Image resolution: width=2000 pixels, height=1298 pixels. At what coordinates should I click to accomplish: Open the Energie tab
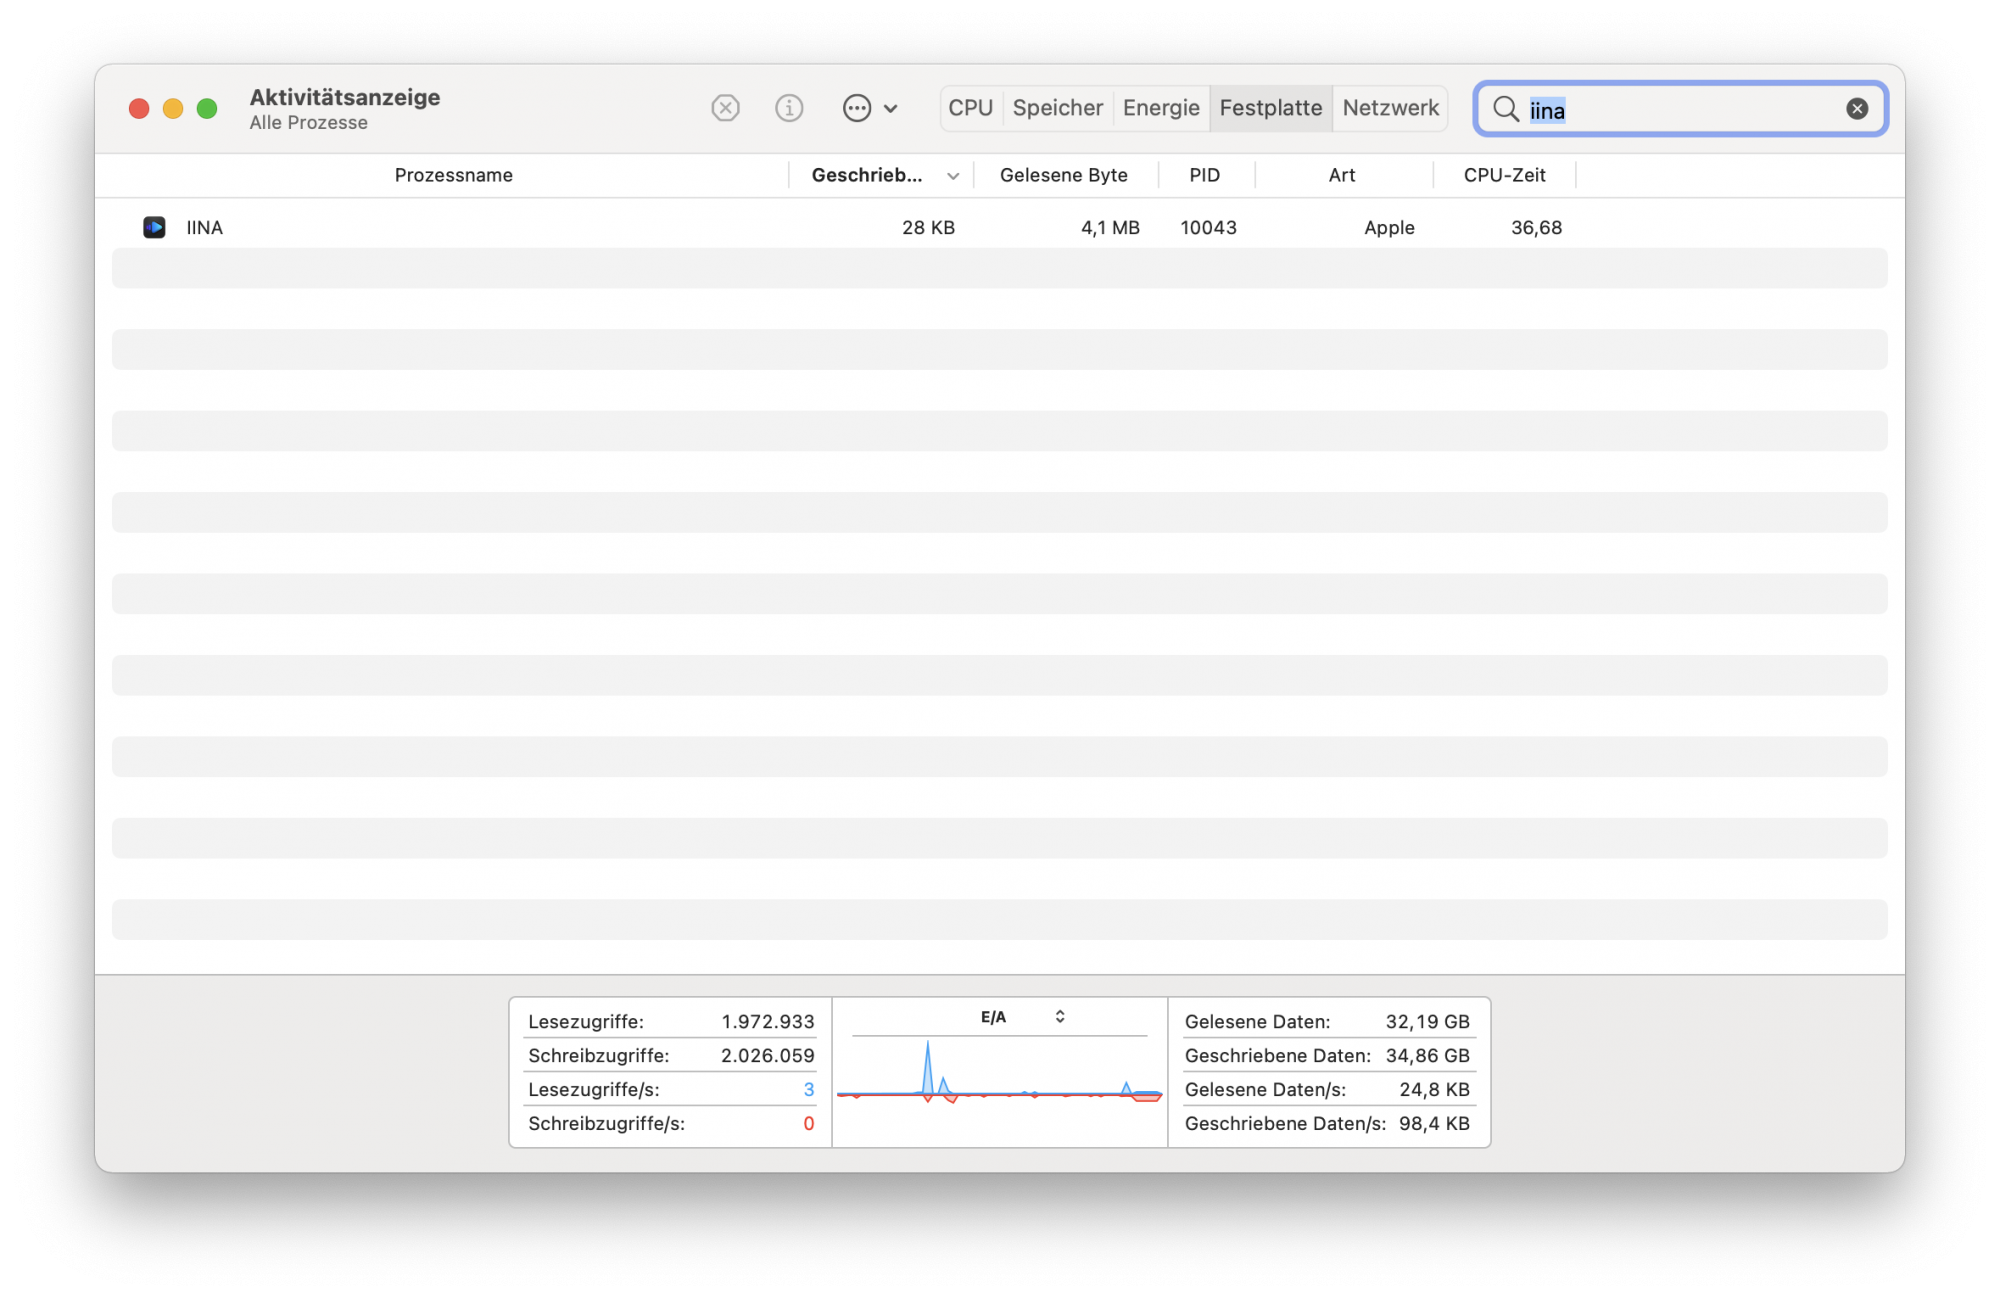(x=1160, y=108)
